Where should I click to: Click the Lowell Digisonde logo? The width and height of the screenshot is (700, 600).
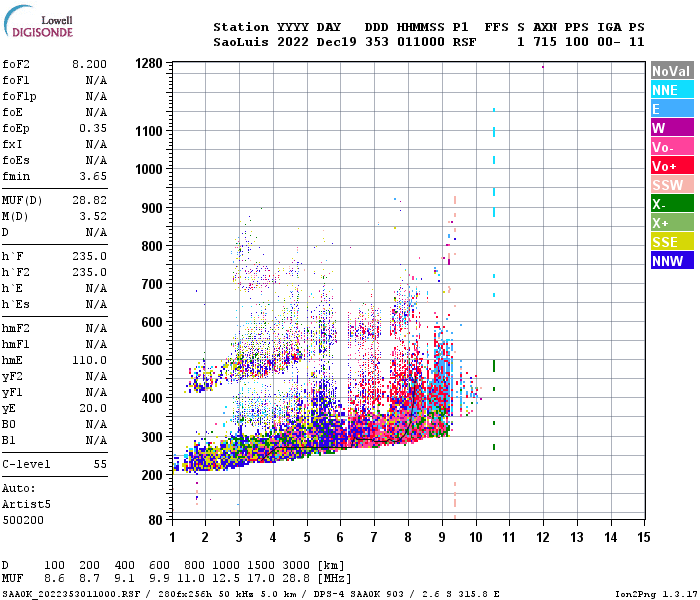38,21
